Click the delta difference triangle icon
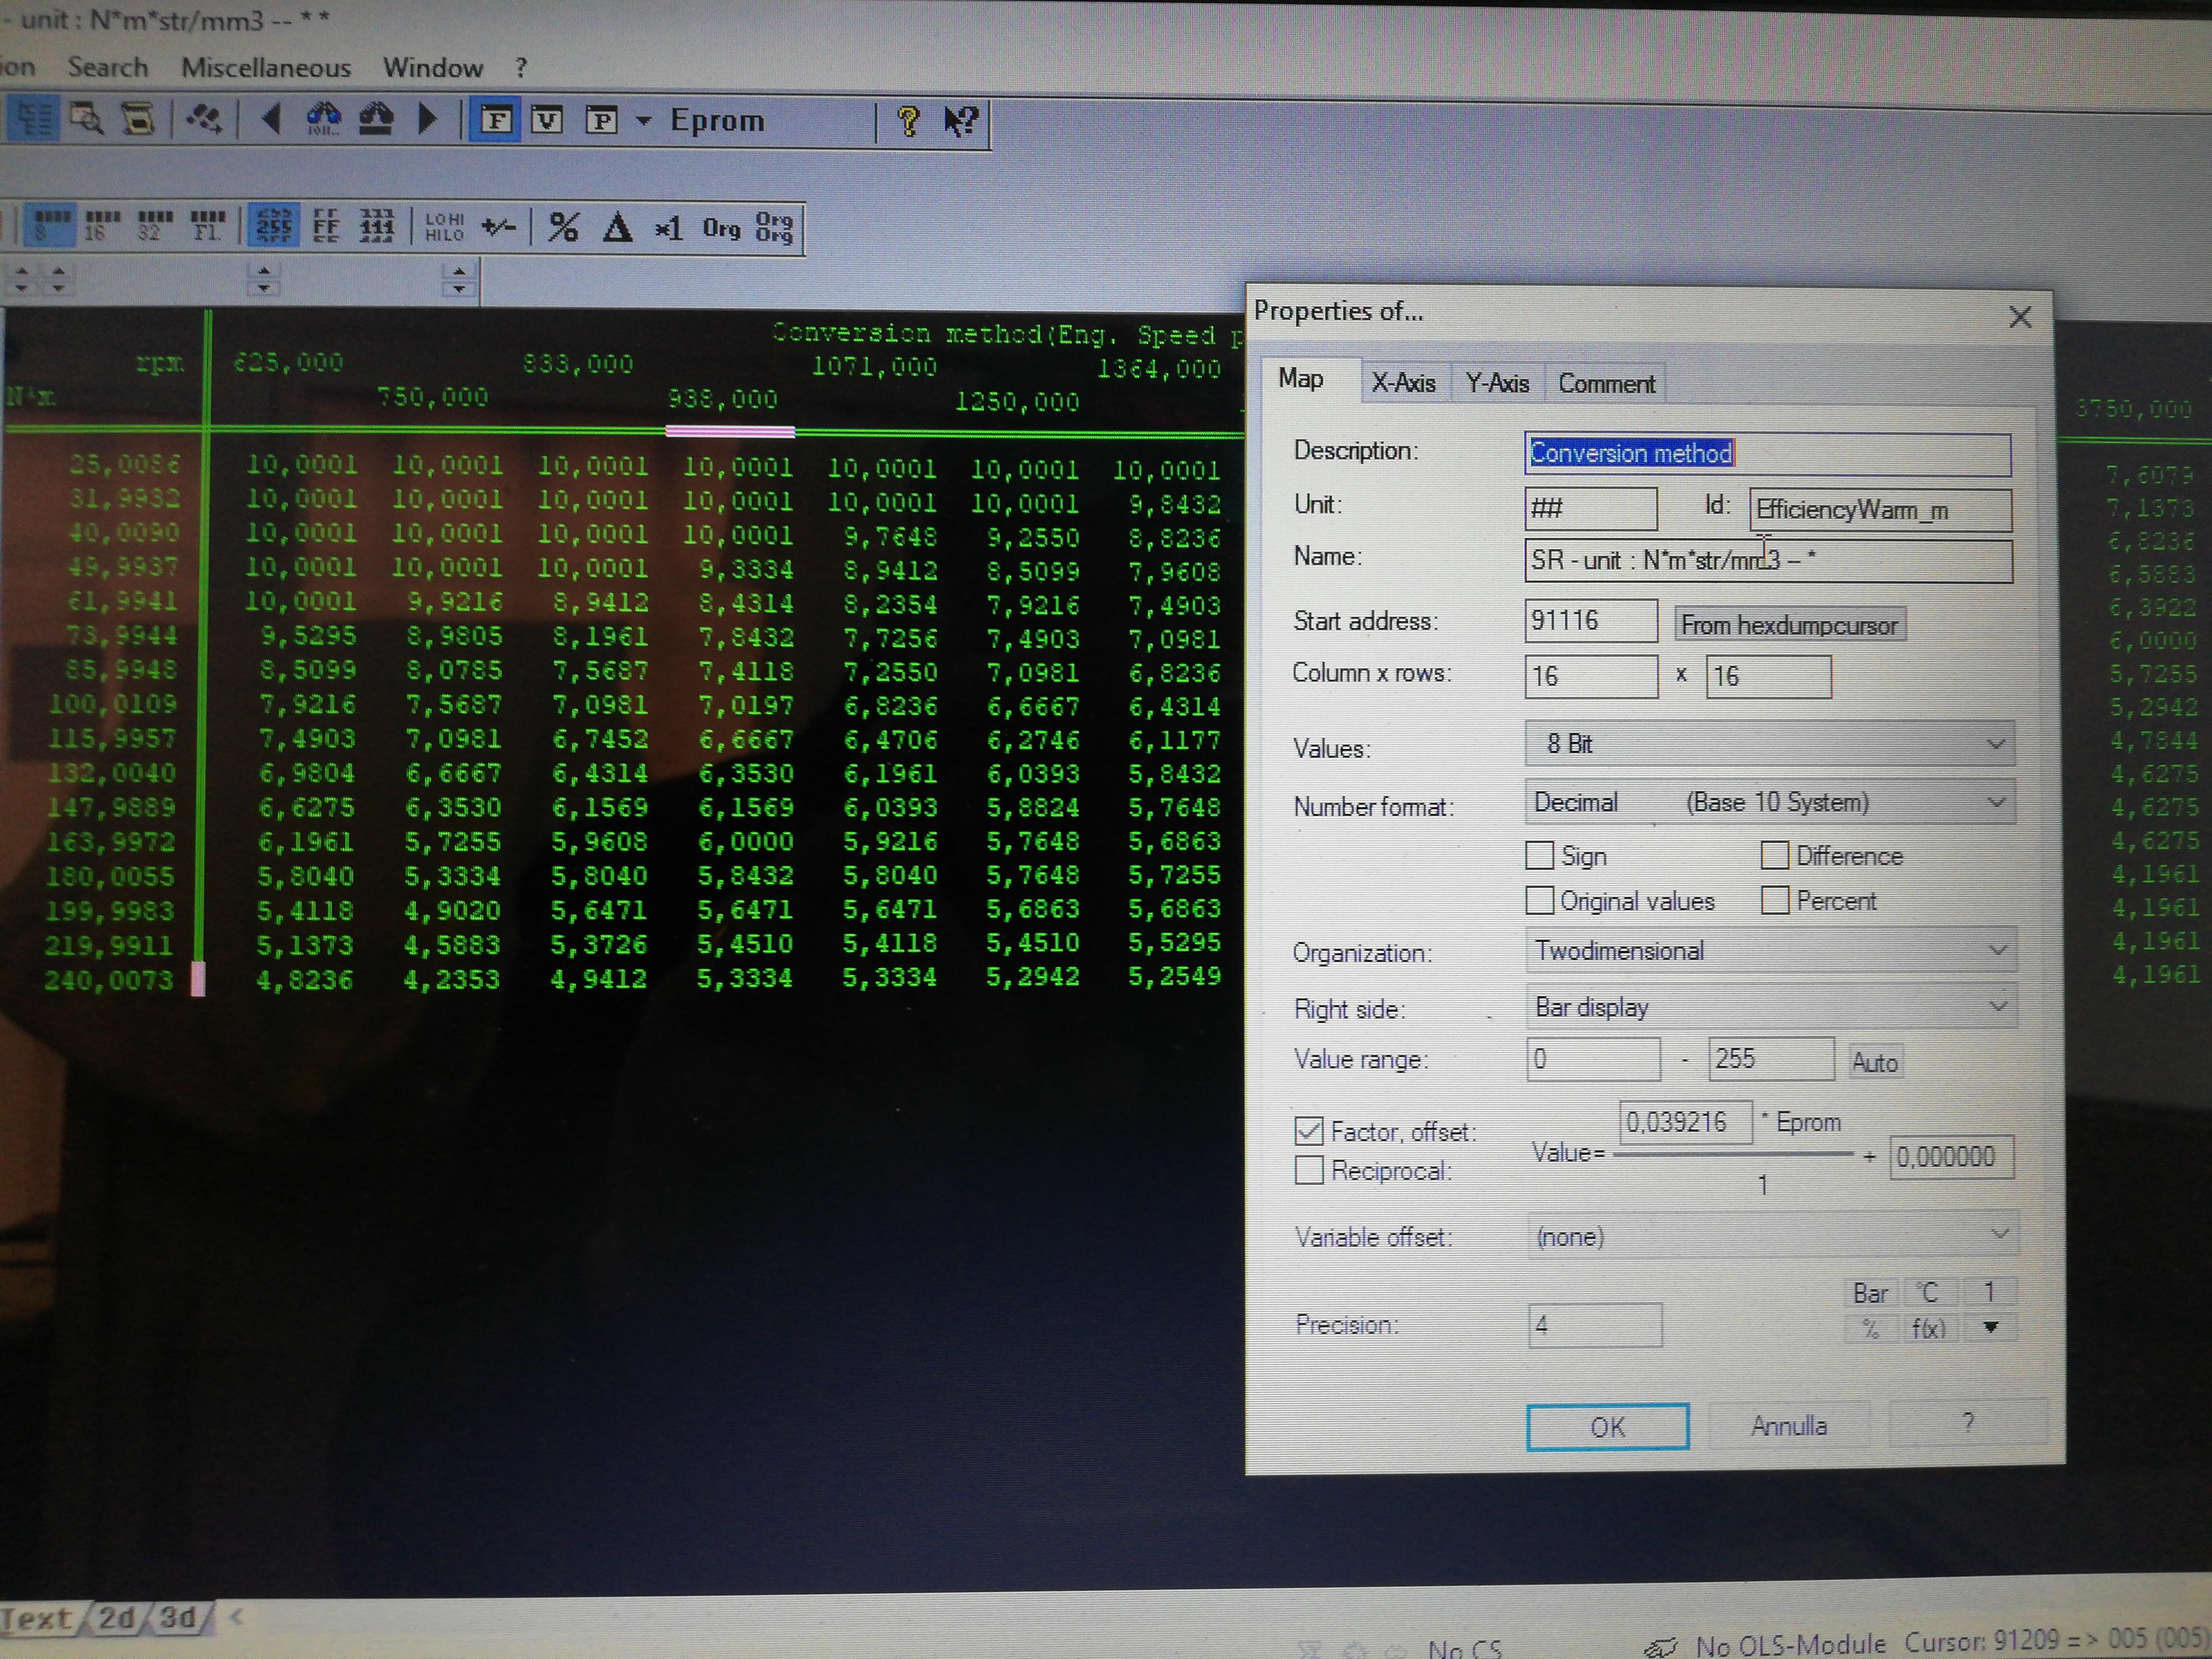This screenshot has width=2212, height=1659. [x=617, y=228]
